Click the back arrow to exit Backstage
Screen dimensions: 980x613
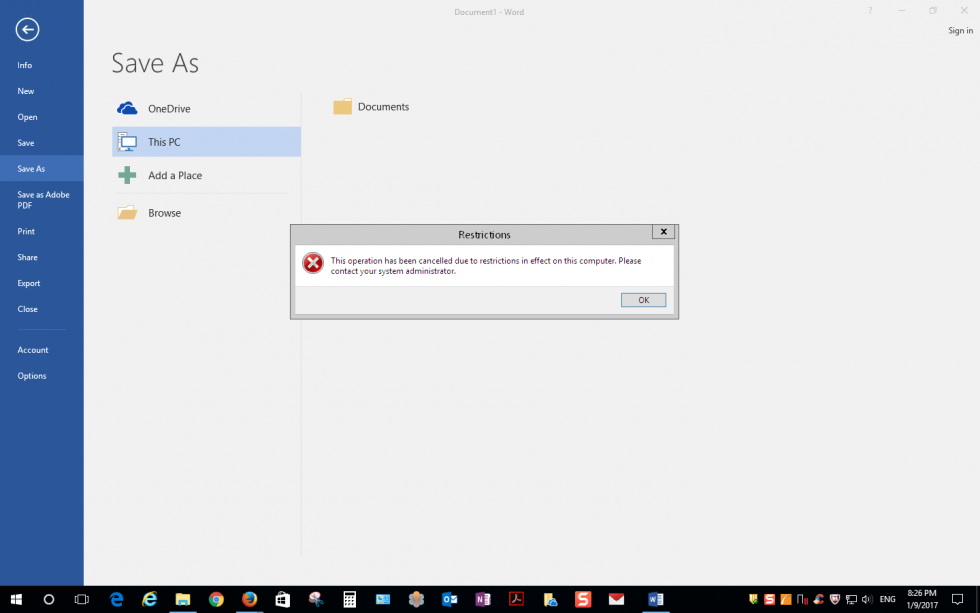(x=27, y=30)
